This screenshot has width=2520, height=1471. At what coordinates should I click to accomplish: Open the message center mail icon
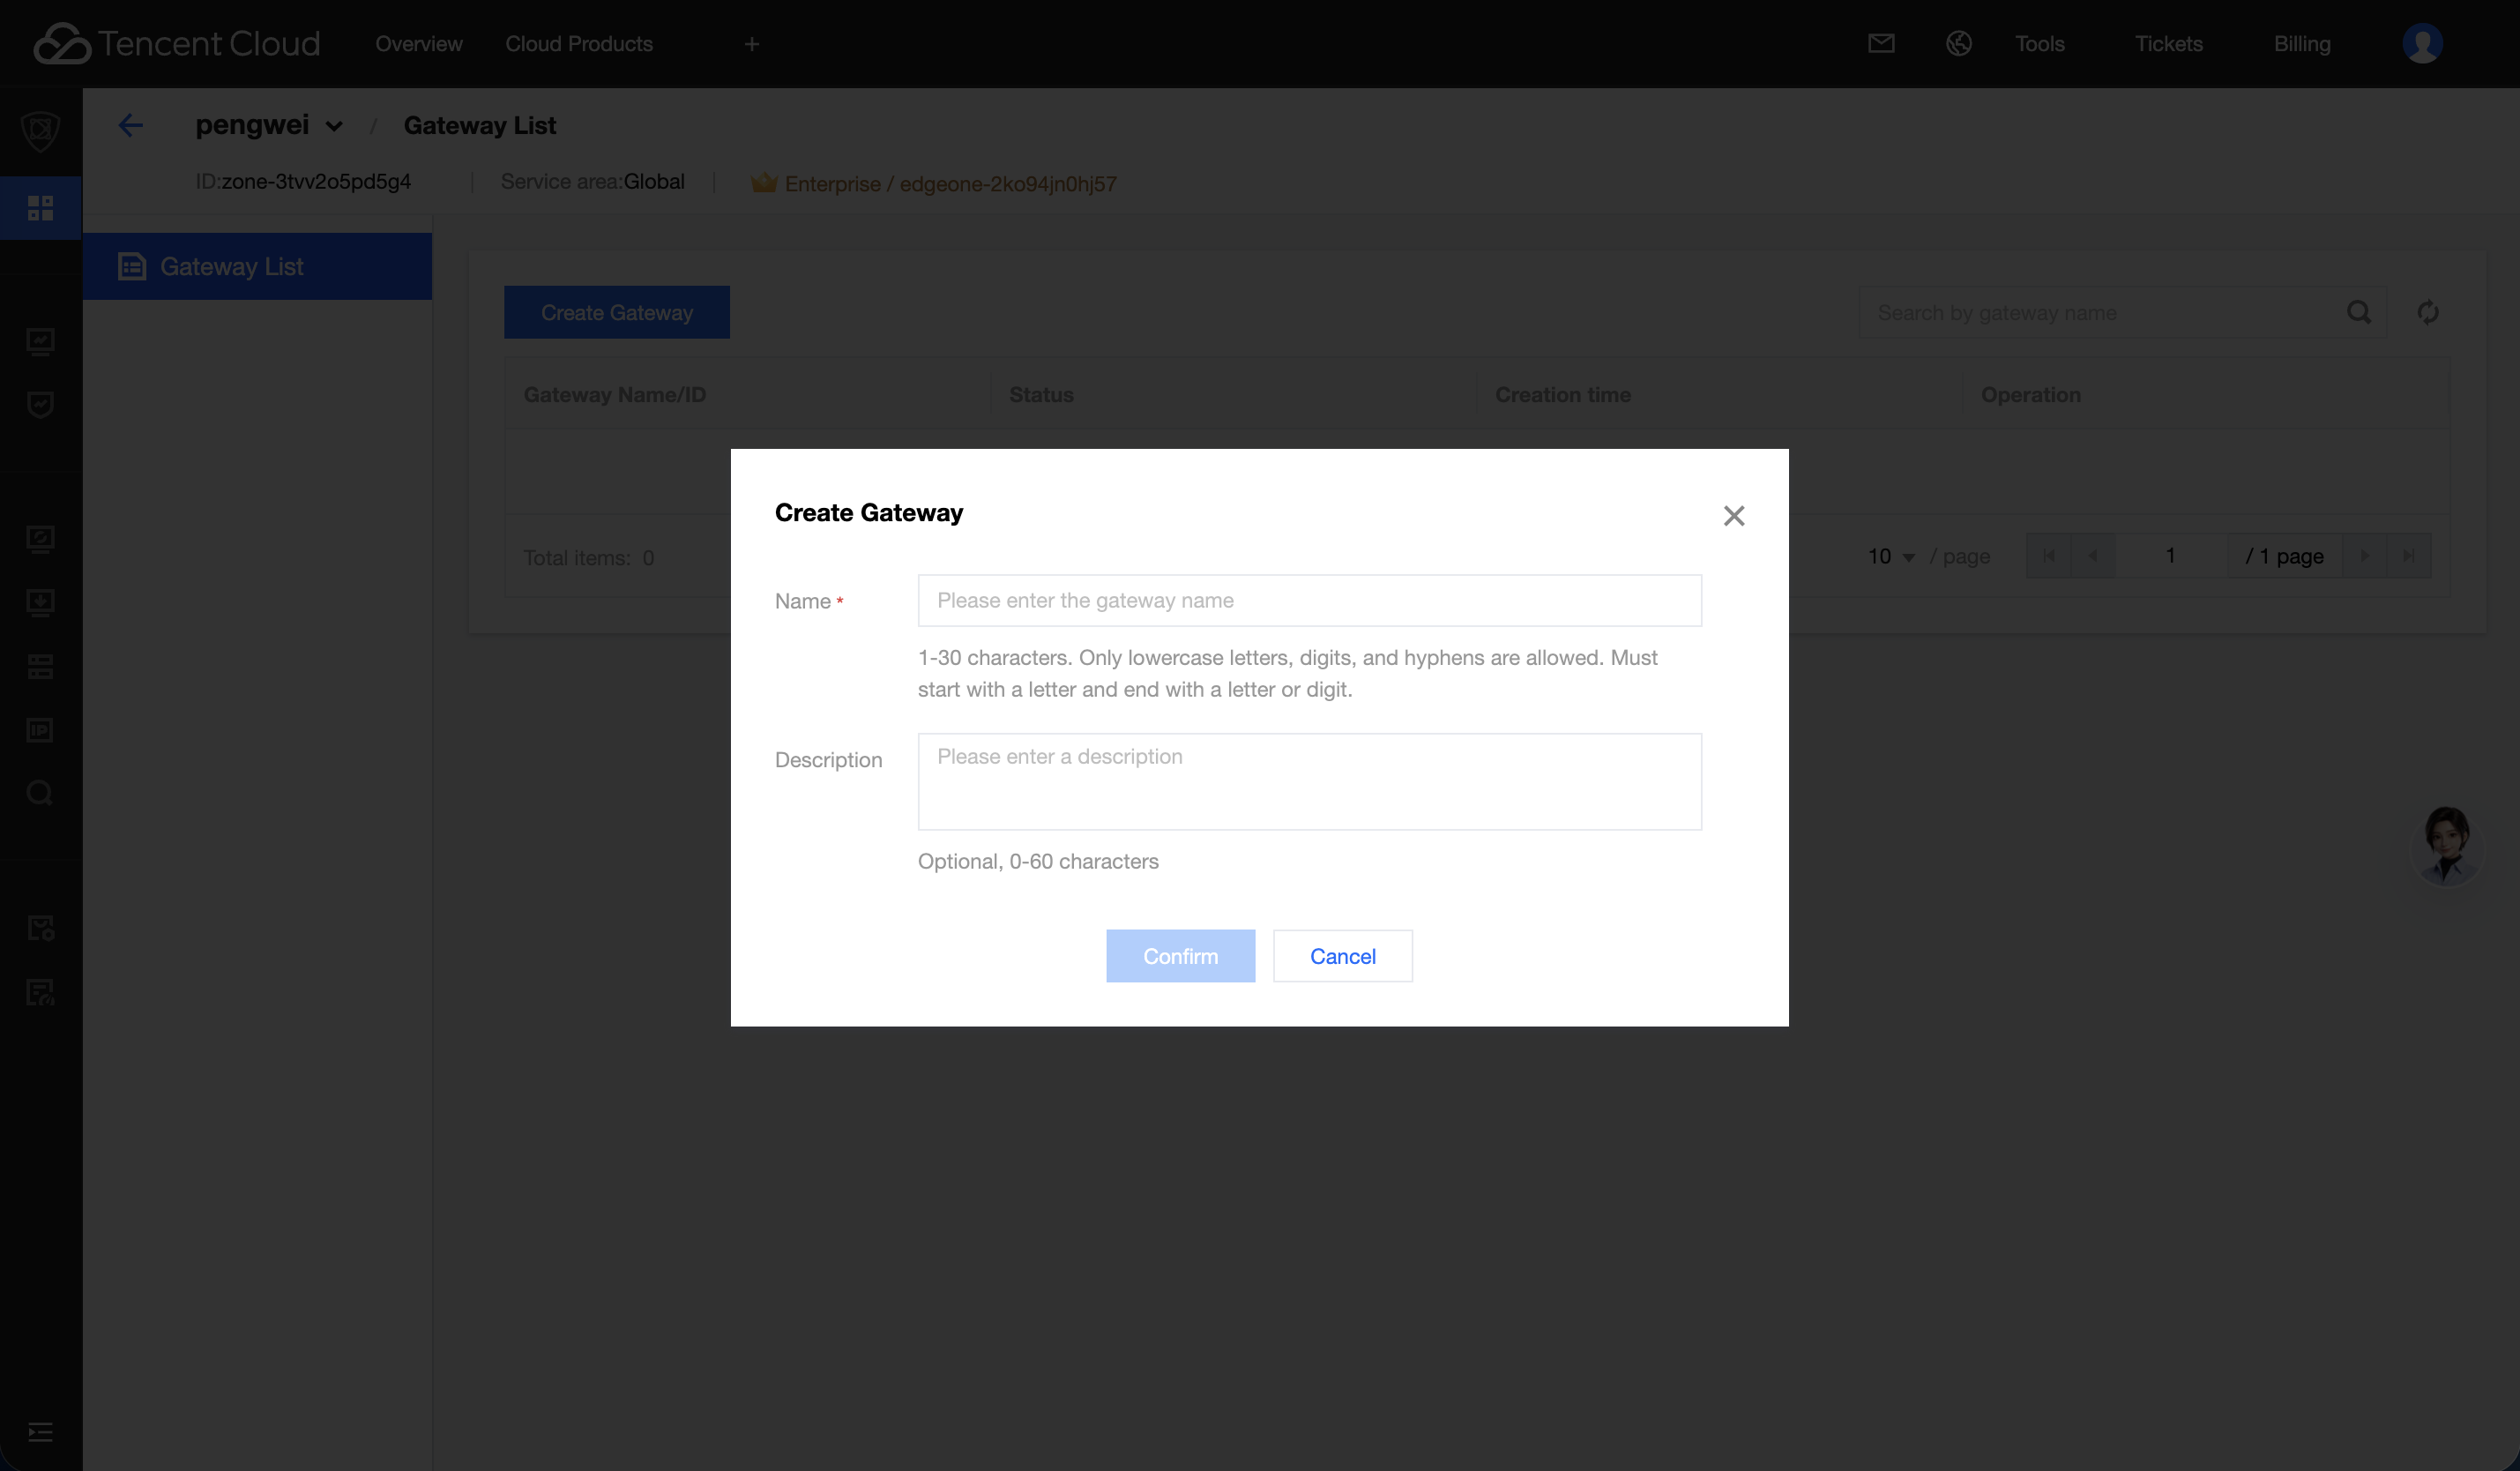coord(1881,43)
